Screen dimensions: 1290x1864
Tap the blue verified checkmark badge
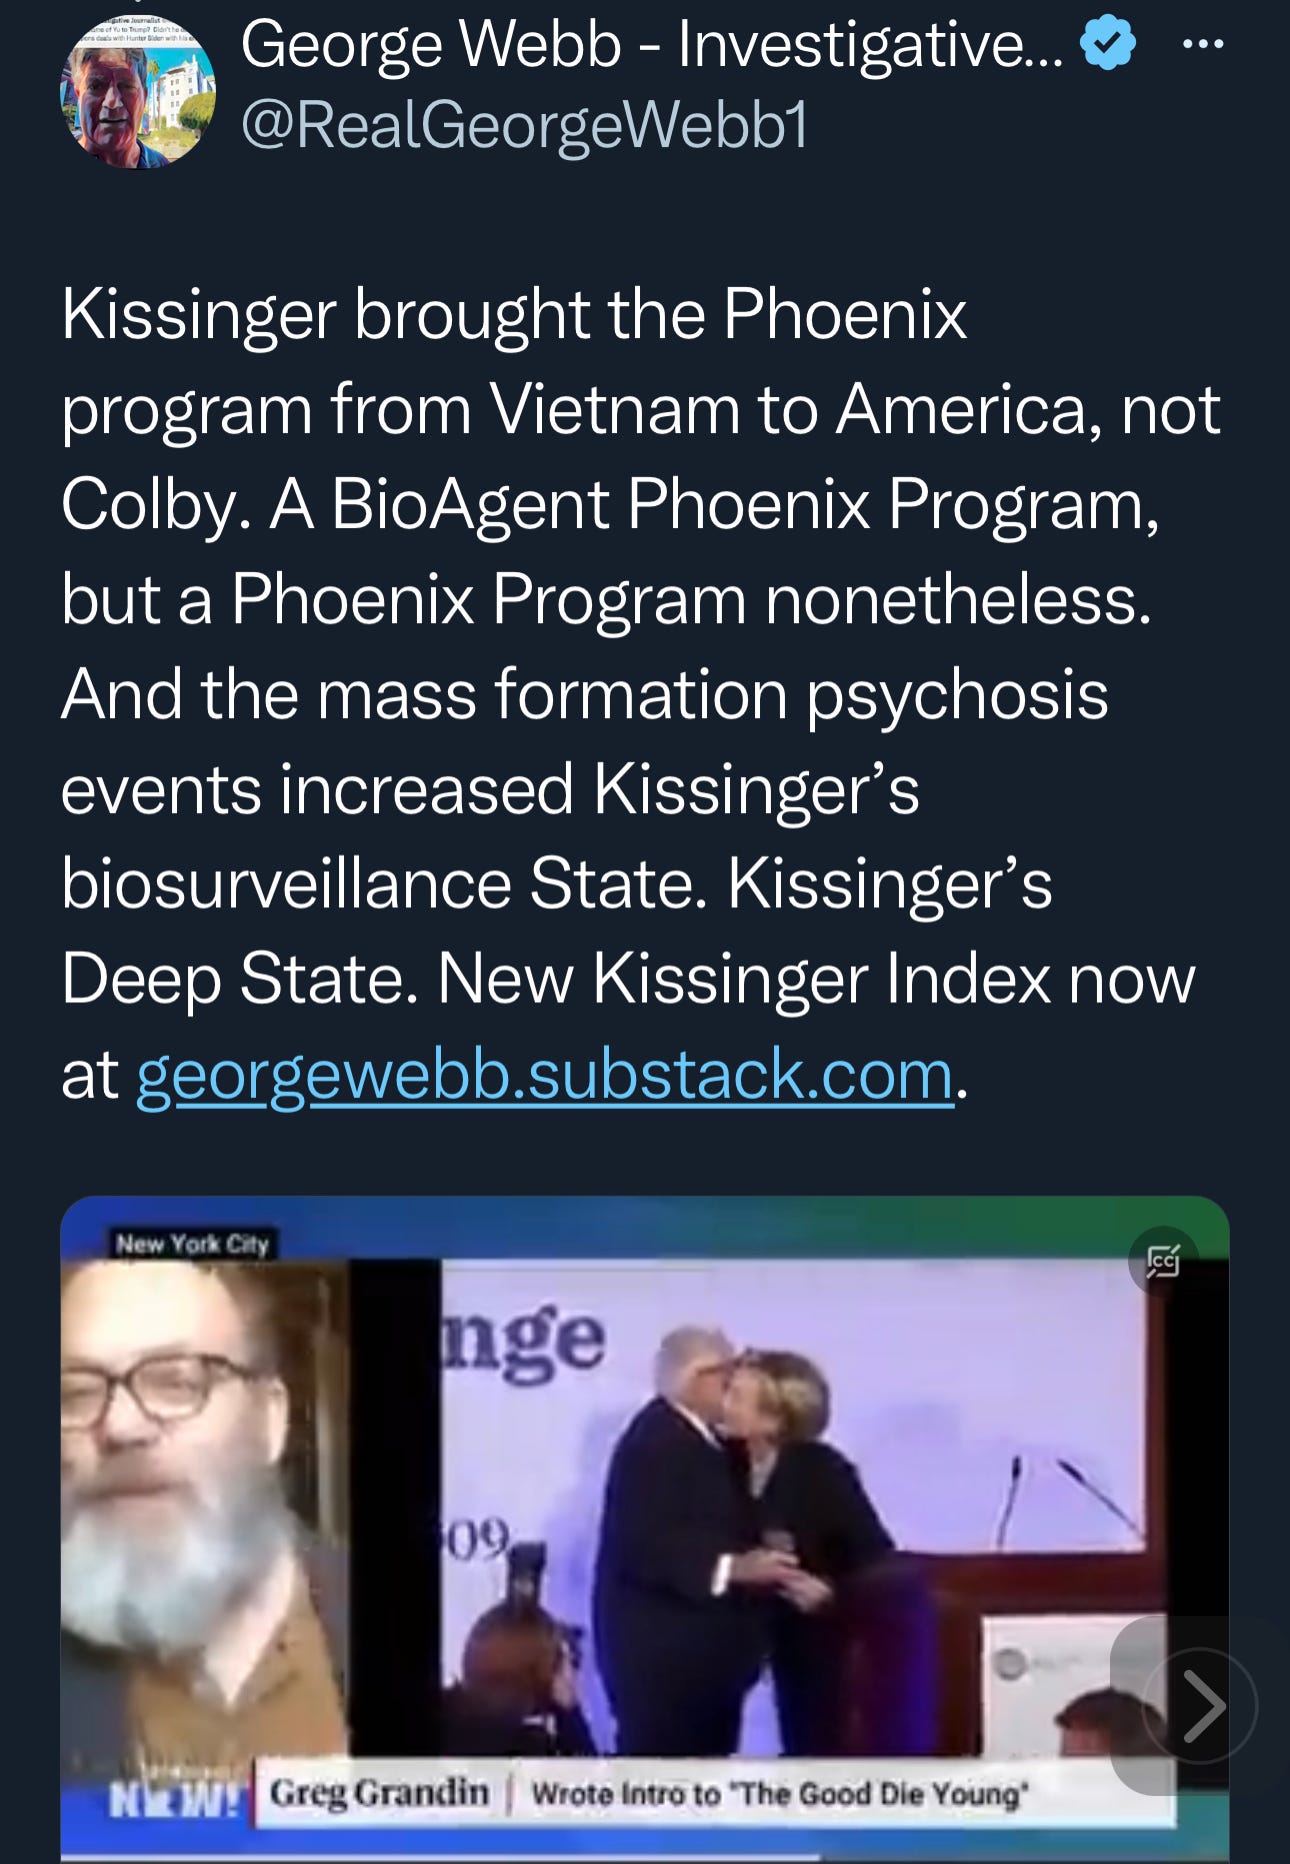click(x=1108, y=43)
